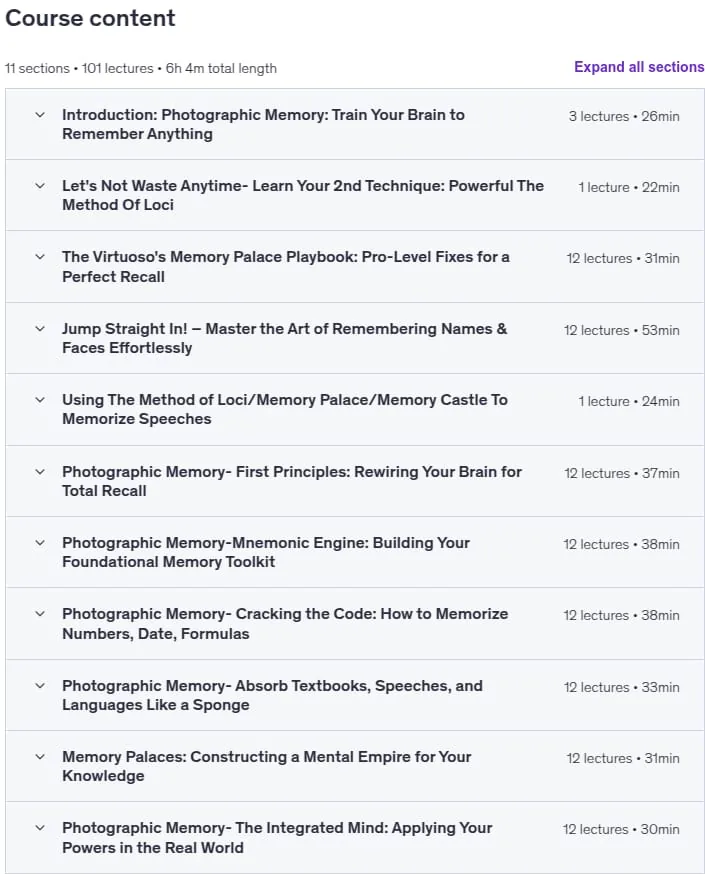Expand chevron for Introduction: Photographic Memory section
705x874 pixels.
(x=40, y=115)
